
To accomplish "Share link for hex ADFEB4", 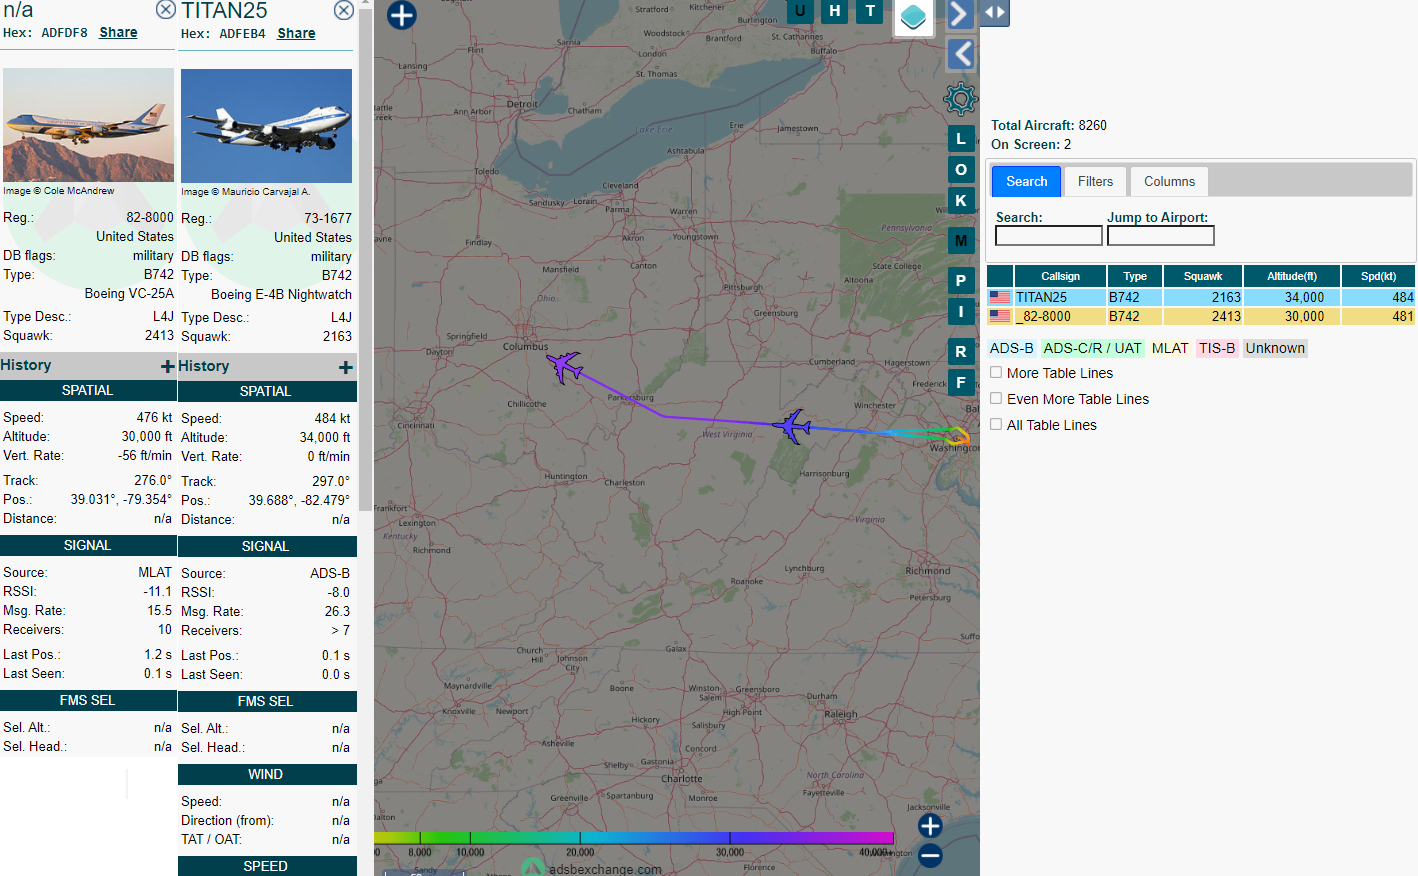I will [296, 33].
